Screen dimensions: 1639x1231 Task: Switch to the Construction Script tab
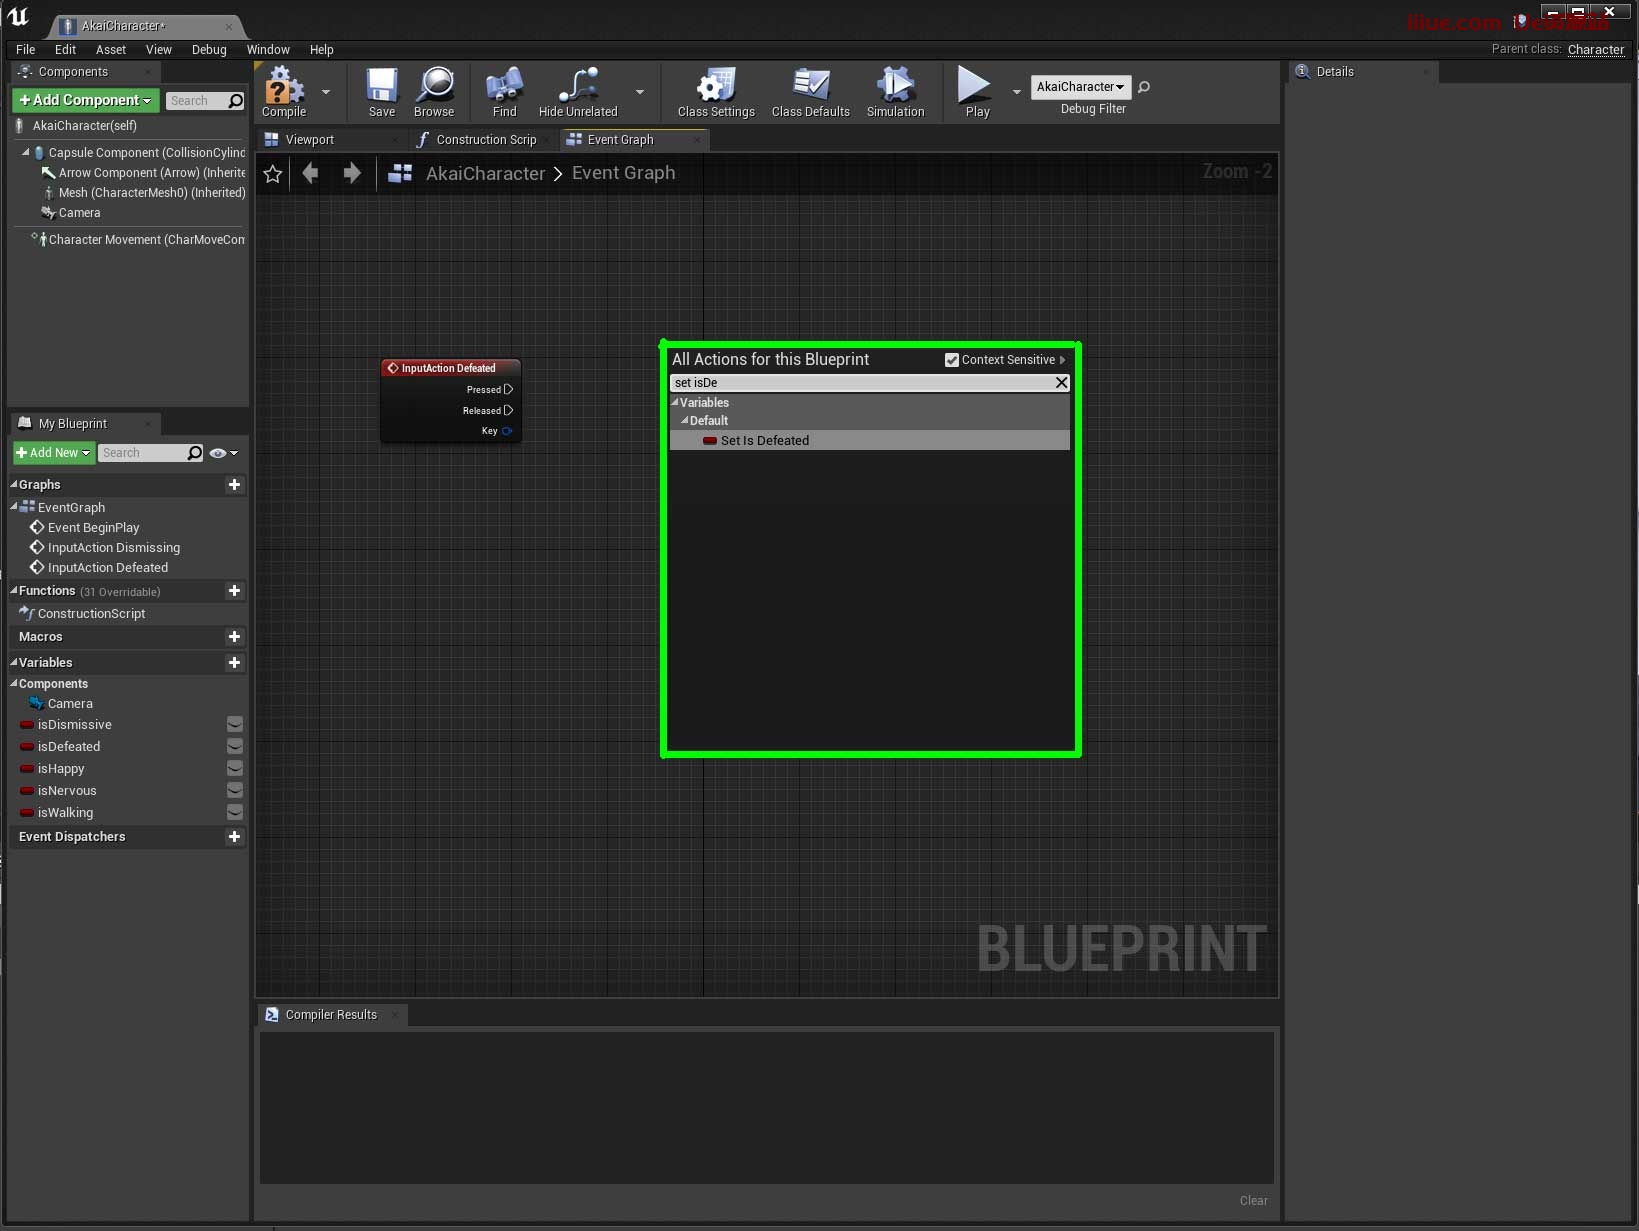(485, 140)
